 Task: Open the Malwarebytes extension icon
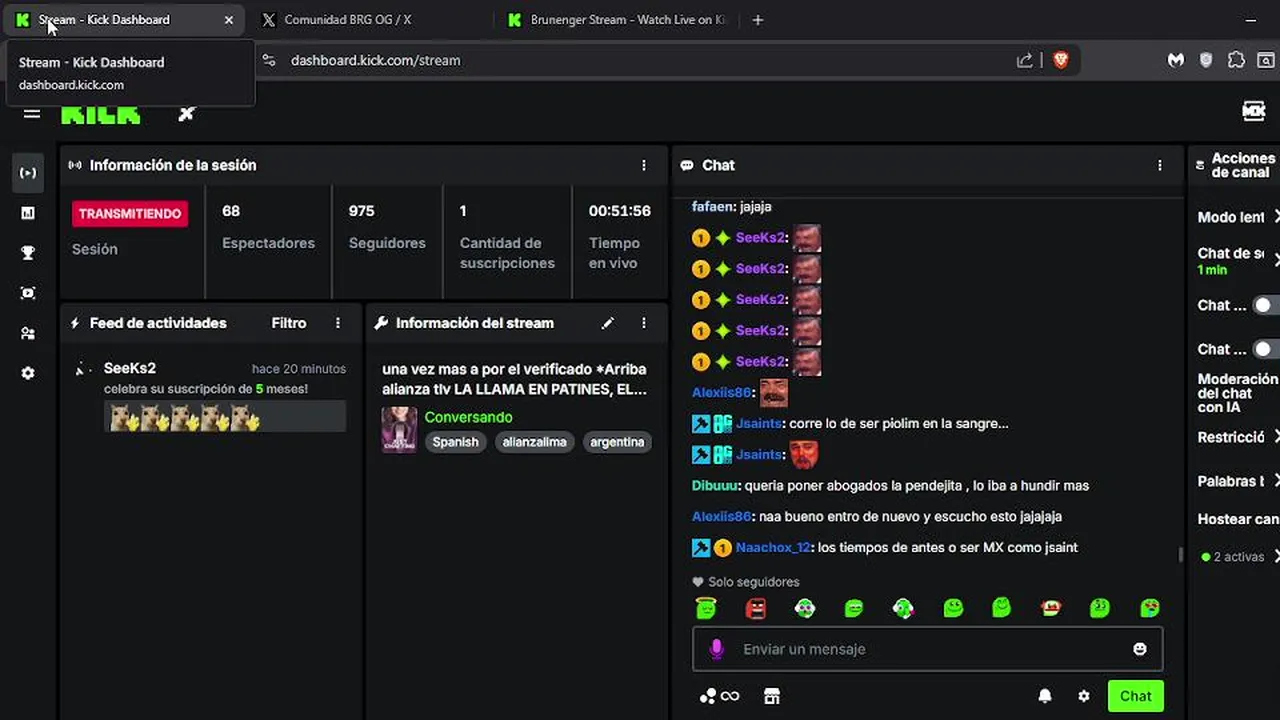point(1176,60)
